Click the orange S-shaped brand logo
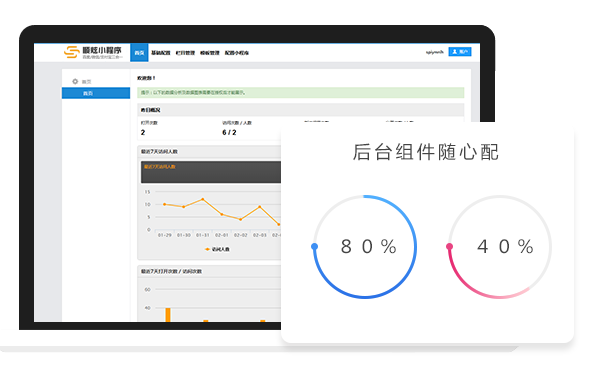 [x=71, y=52]
